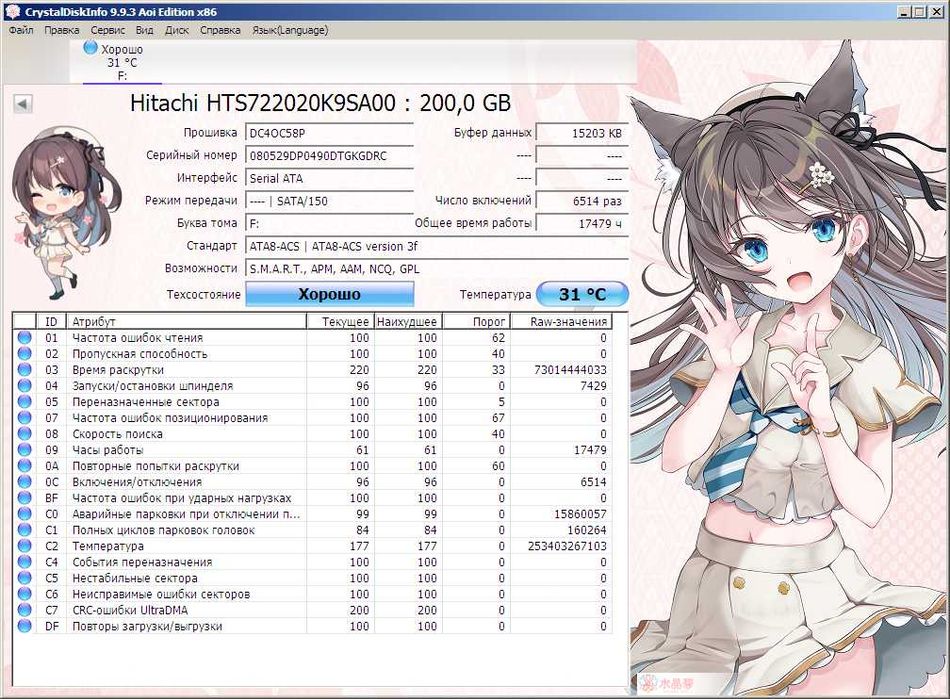This screenshot has height=699, width=950.
Task: Open the Справка menu
Action: [x=220, y=30]
